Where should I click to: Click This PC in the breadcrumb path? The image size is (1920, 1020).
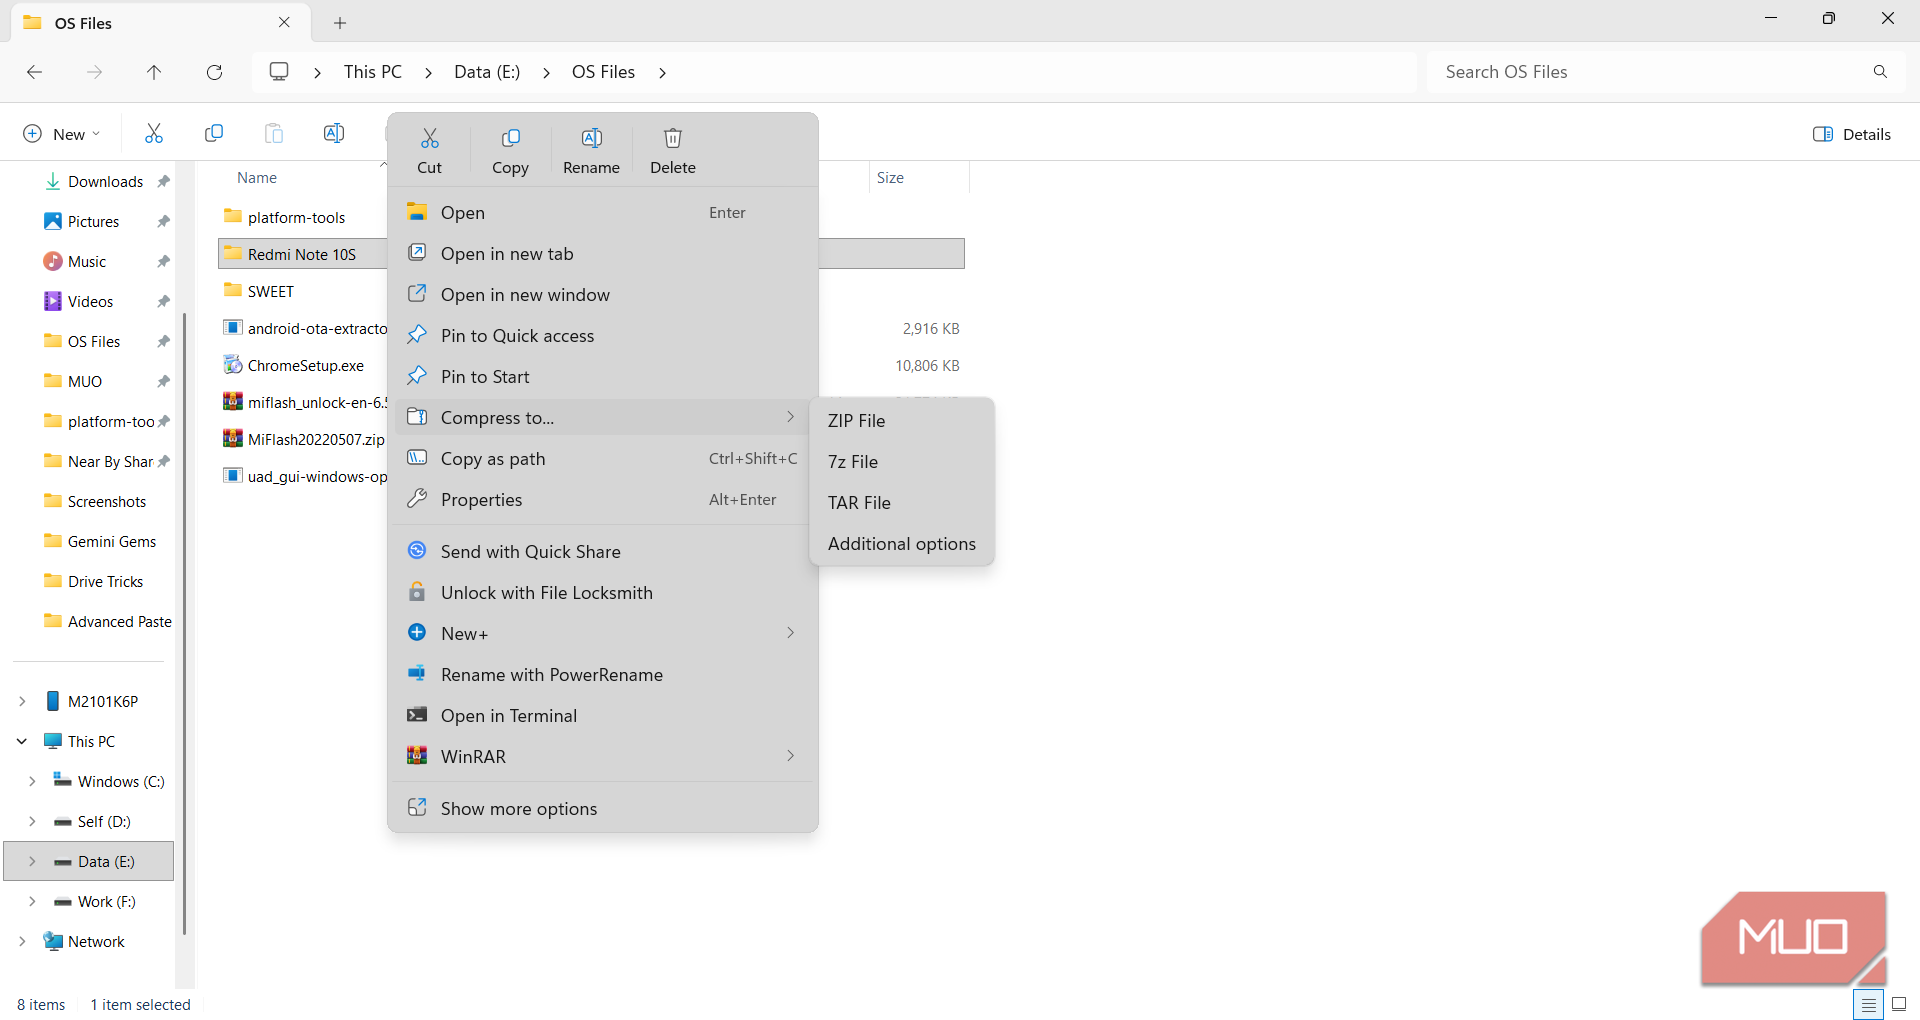(x=372, y=72)
